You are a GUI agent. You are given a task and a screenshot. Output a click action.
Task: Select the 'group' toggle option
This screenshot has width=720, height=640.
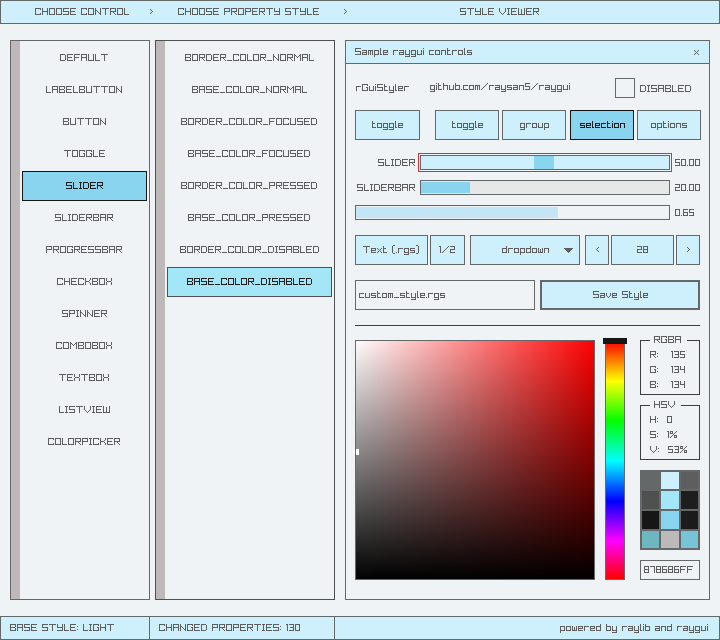(534, 125)
